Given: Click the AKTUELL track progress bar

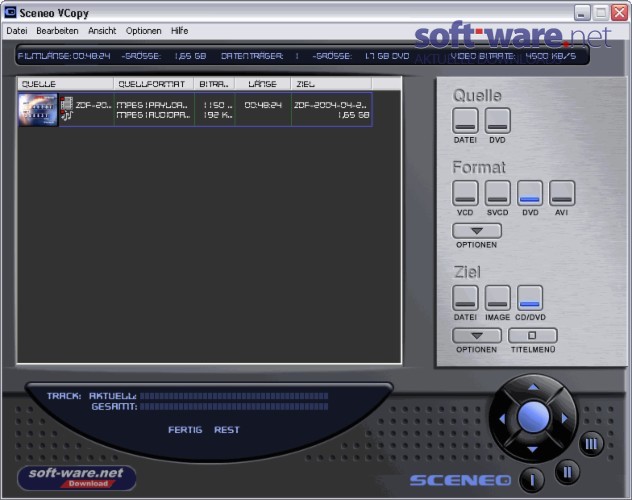Looking at the screenshot, I should (x=234, y=396).
